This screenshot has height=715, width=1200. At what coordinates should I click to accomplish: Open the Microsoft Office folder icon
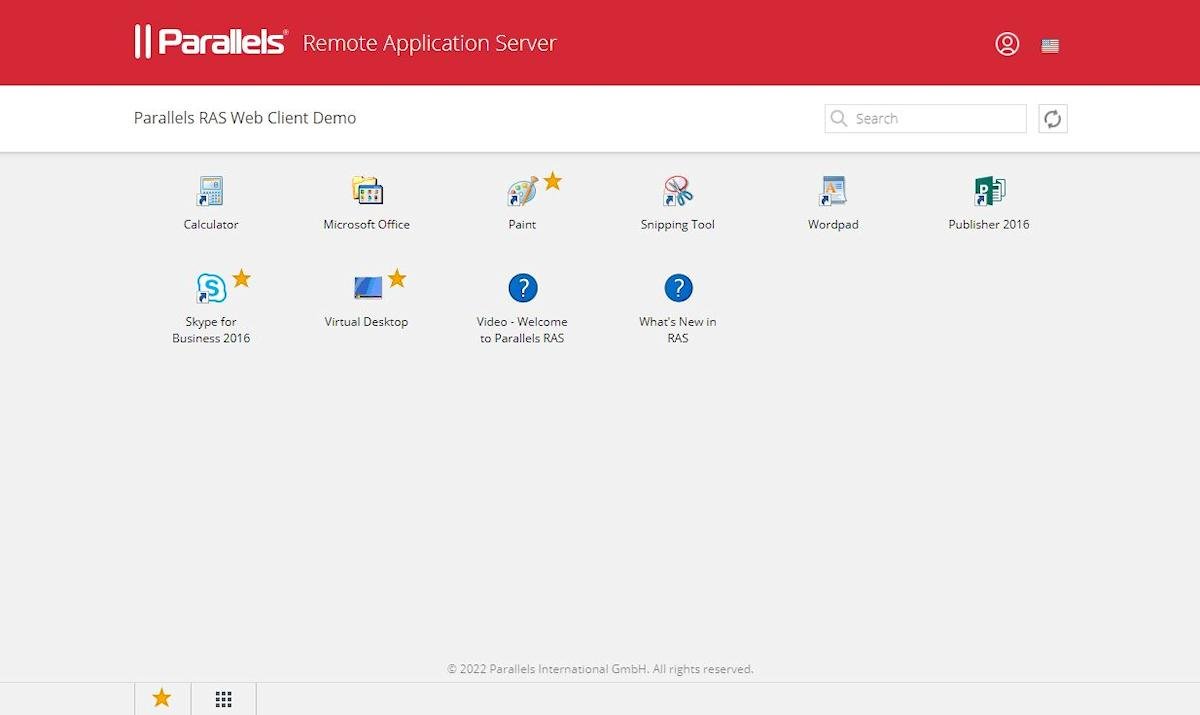coord(367,191)
